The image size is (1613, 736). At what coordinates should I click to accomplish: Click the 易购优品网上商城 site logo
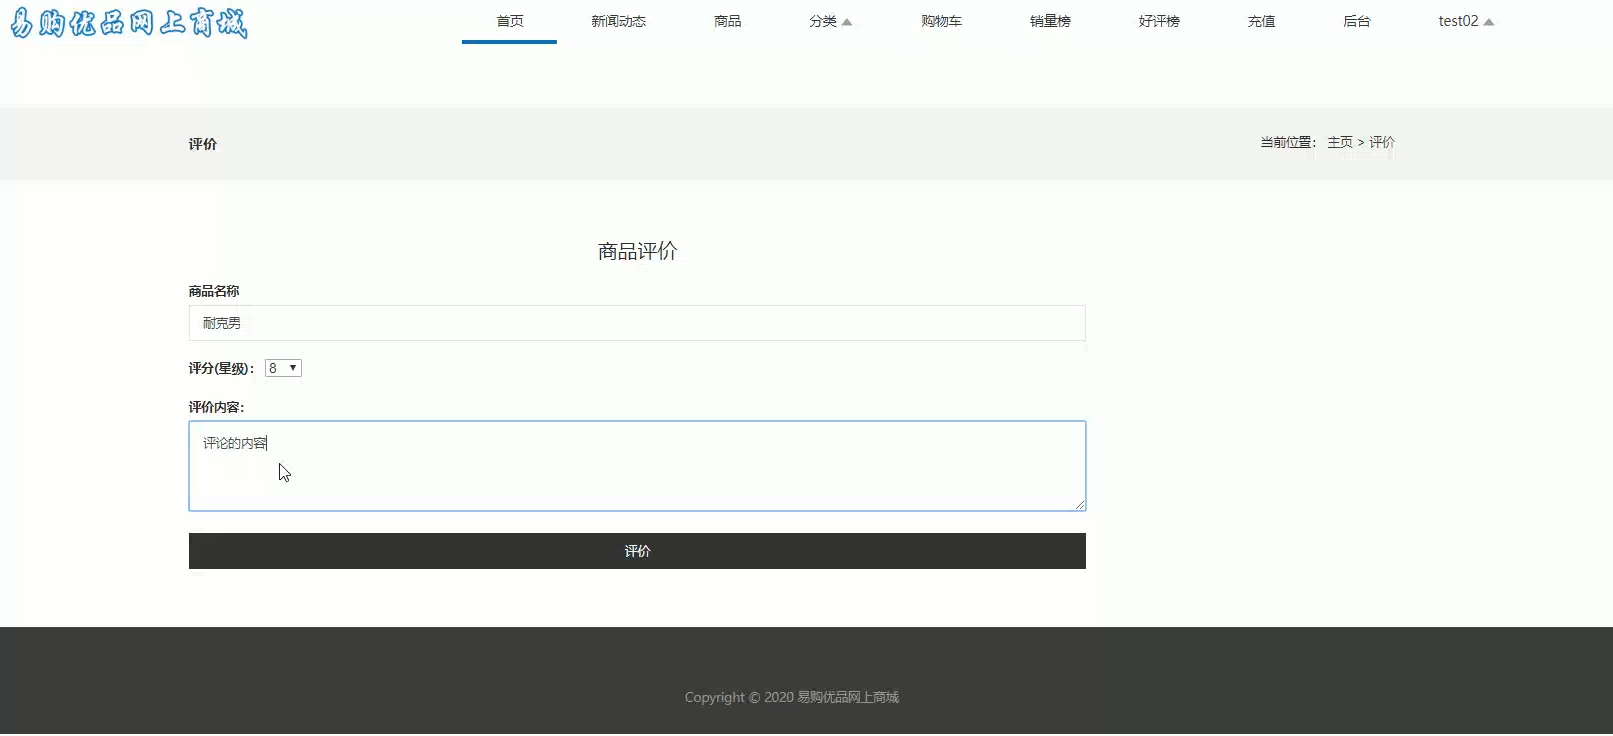point(129,22)
